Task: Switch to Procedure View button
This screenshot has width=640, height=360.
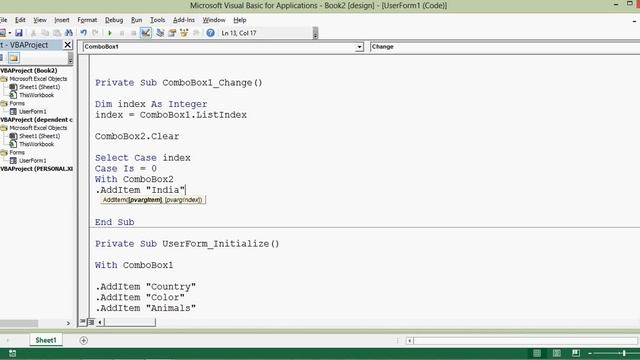Action: pyautogui.click(x=83, y=322)
